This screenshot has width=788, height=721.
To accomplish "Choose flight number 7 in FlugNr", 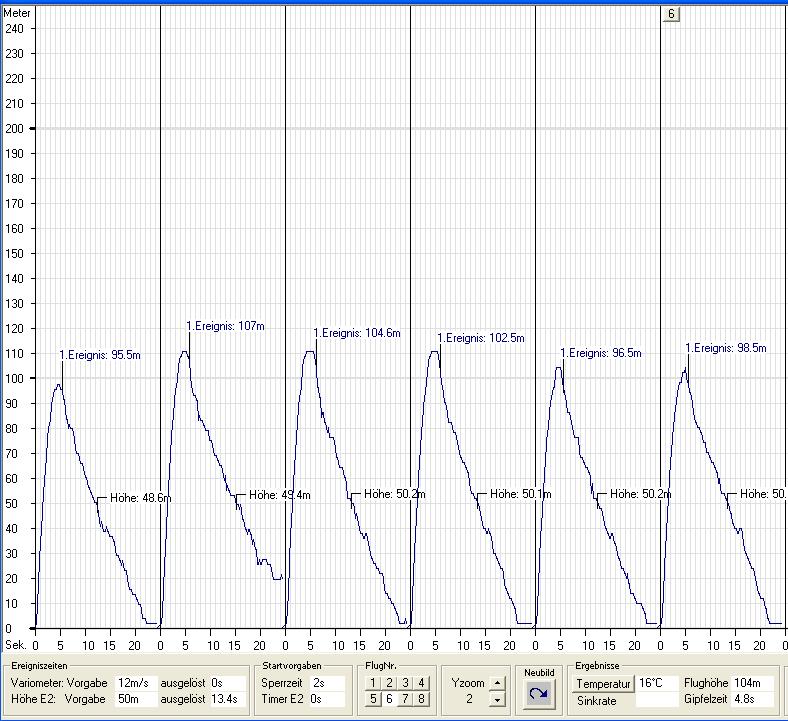I will pos(405,699).
